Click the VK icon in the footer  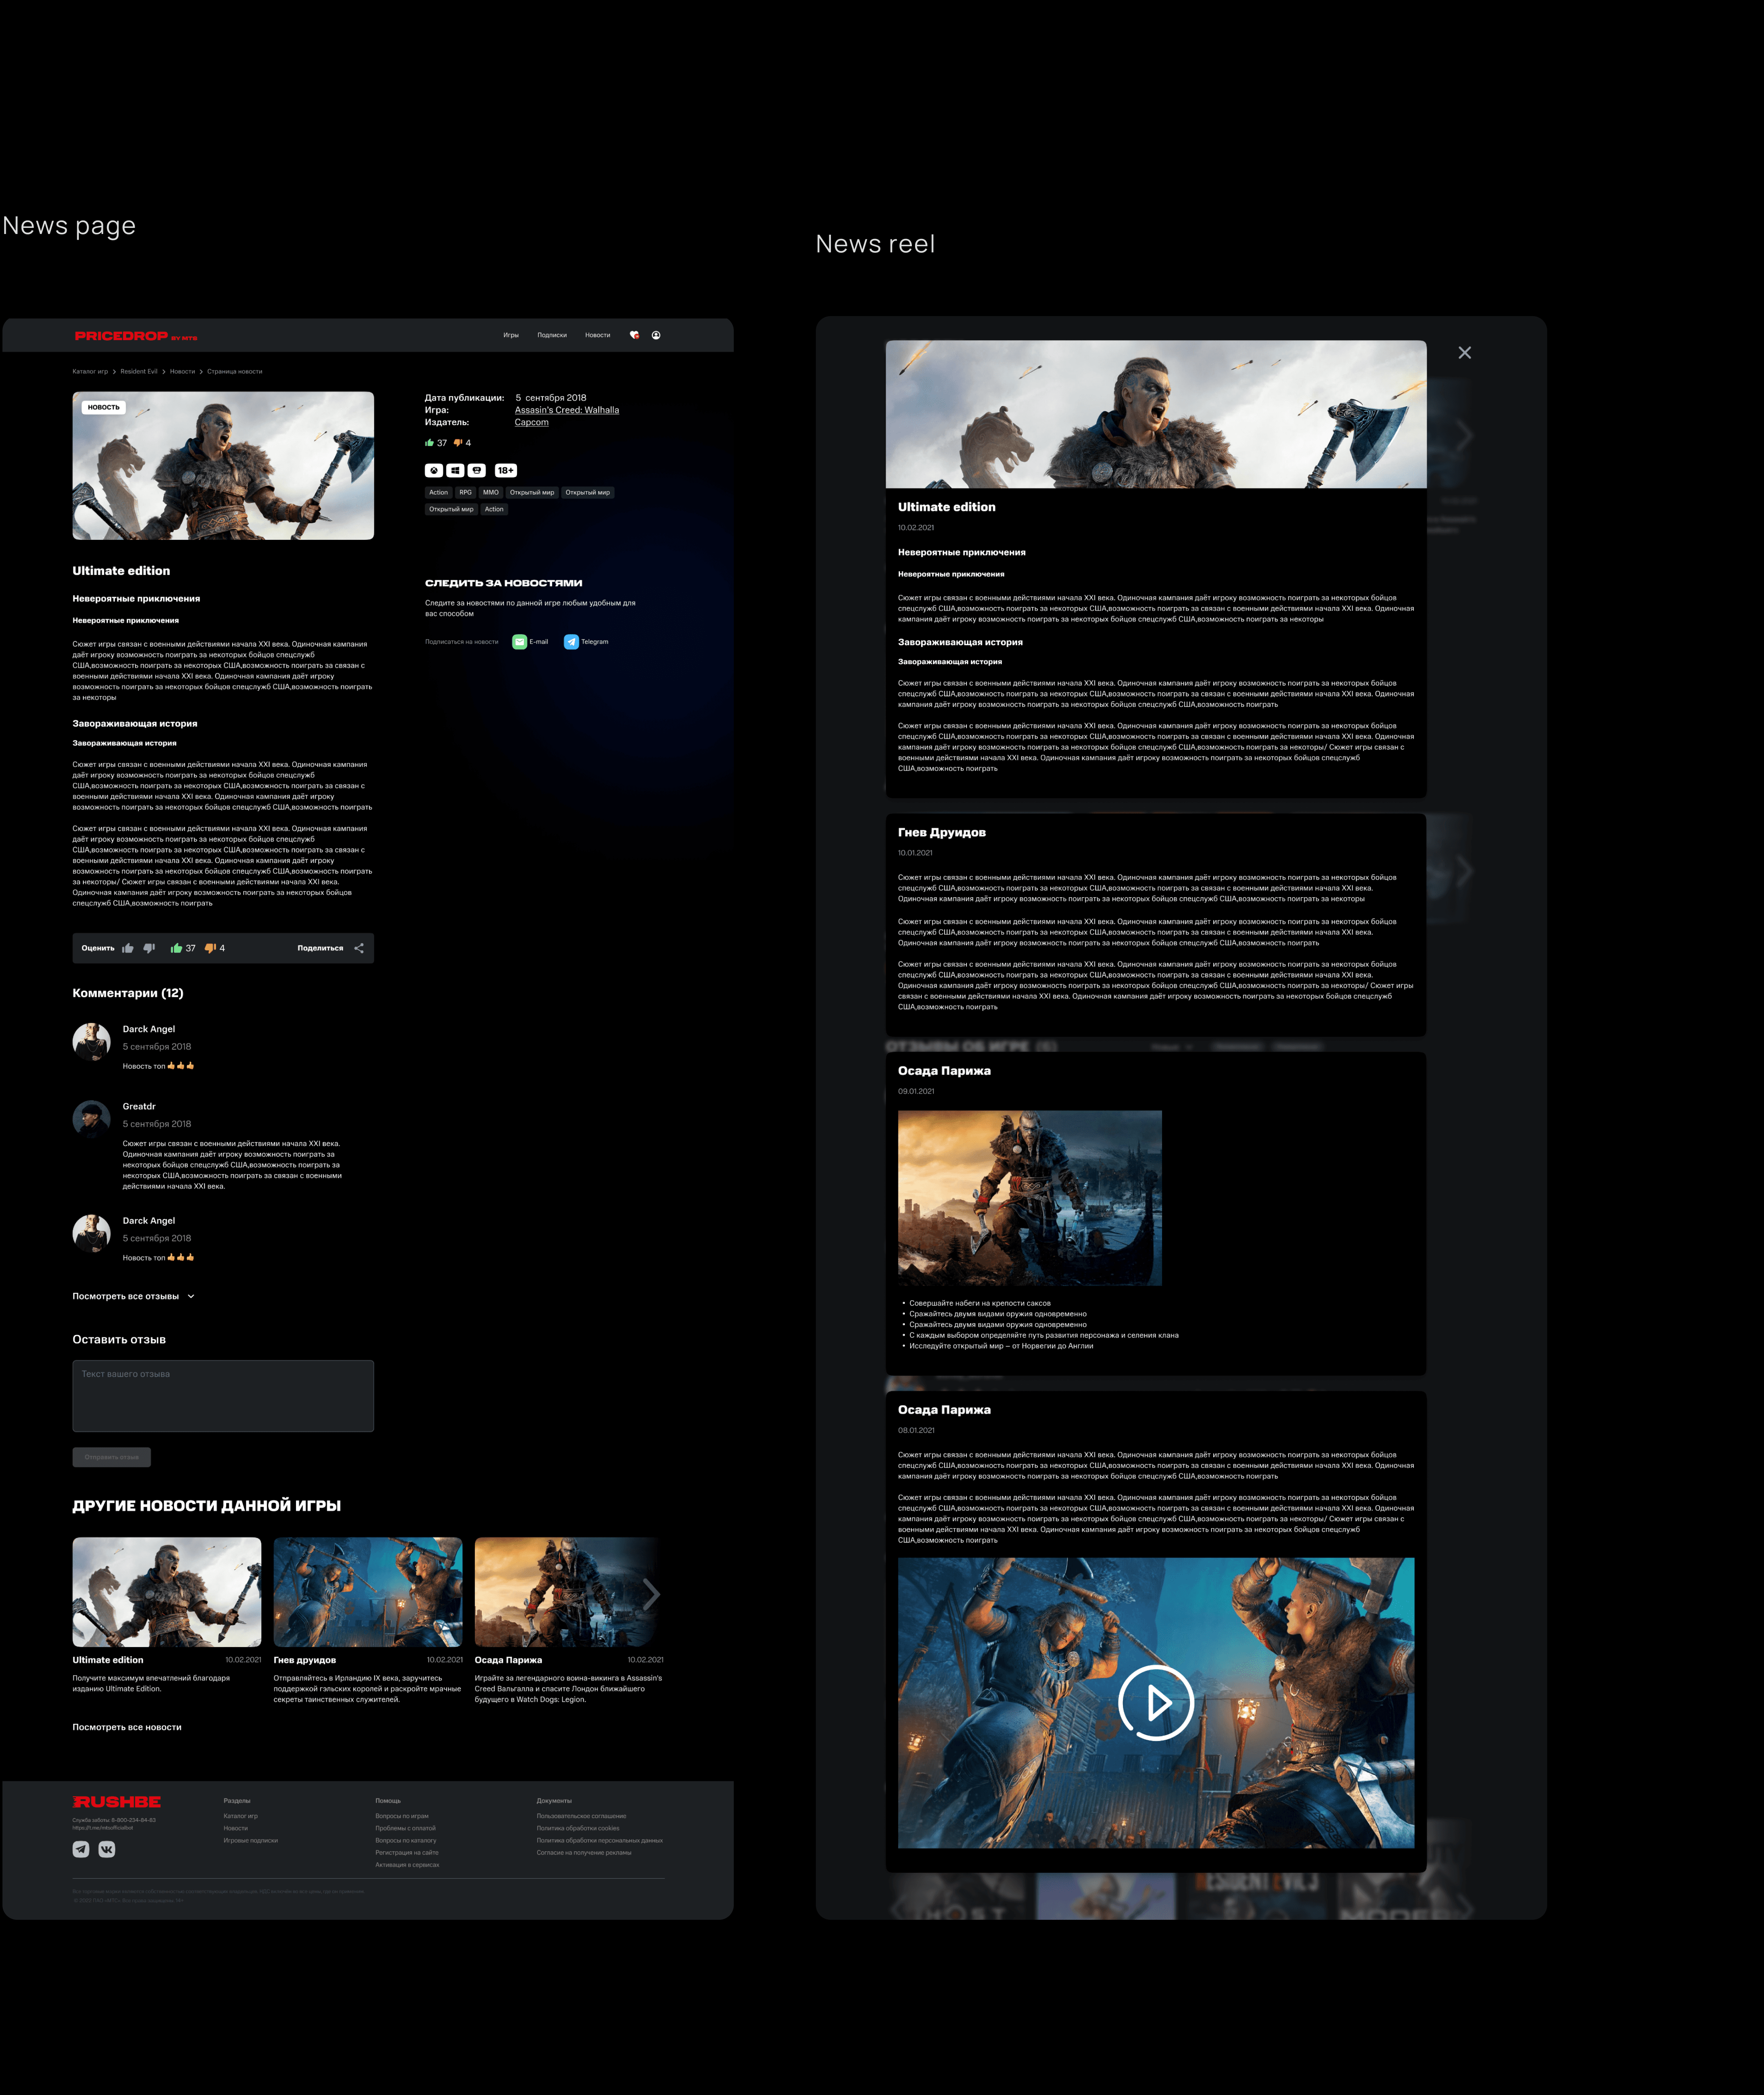click(107, 1849)
